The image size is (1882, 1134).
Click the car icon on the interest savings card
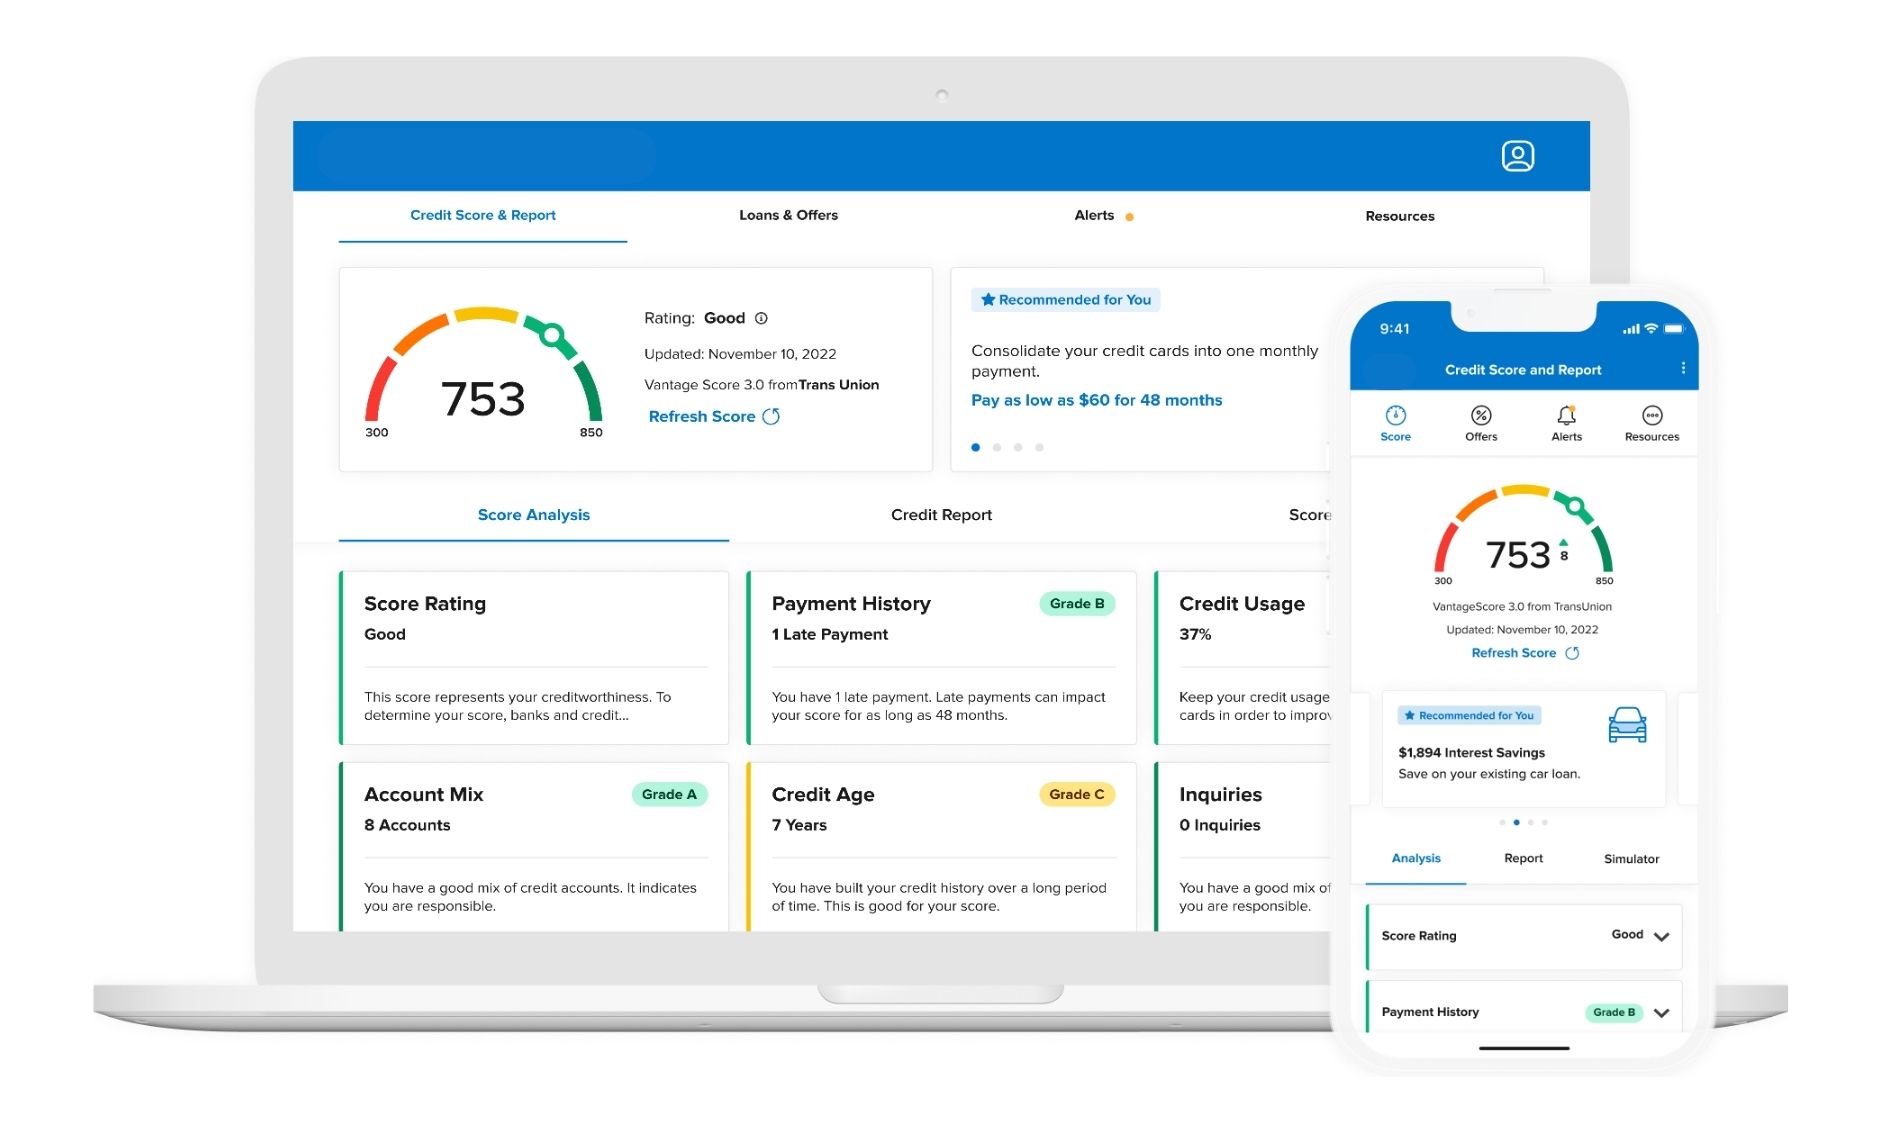click(x=1629, y=725)
